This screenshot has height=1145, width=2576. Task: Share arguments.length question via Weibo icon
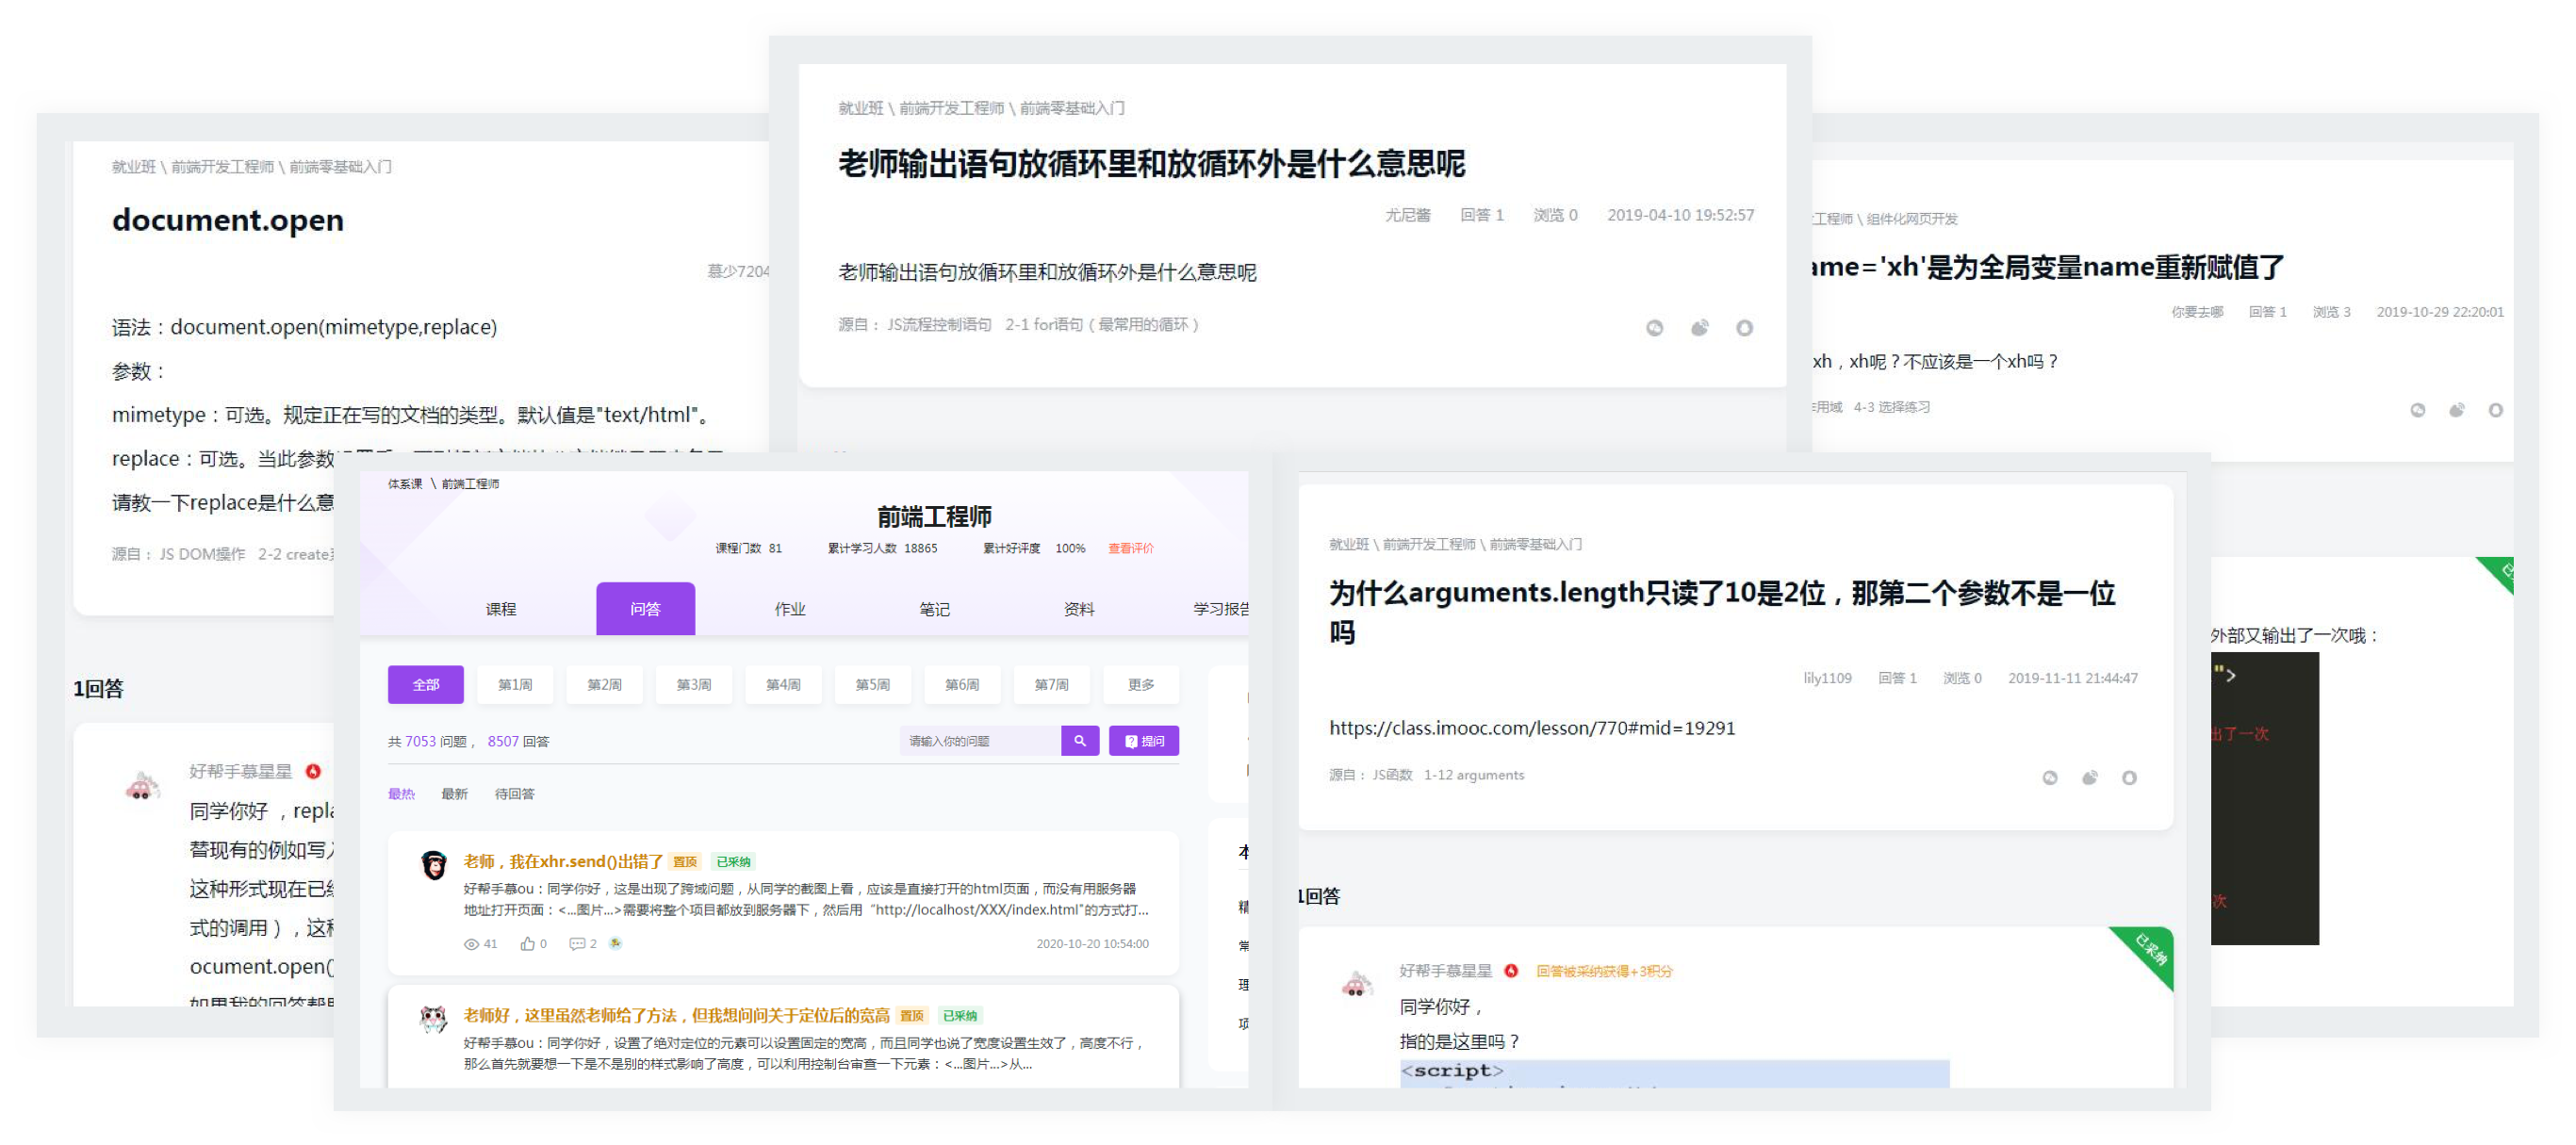point(2089,777)
